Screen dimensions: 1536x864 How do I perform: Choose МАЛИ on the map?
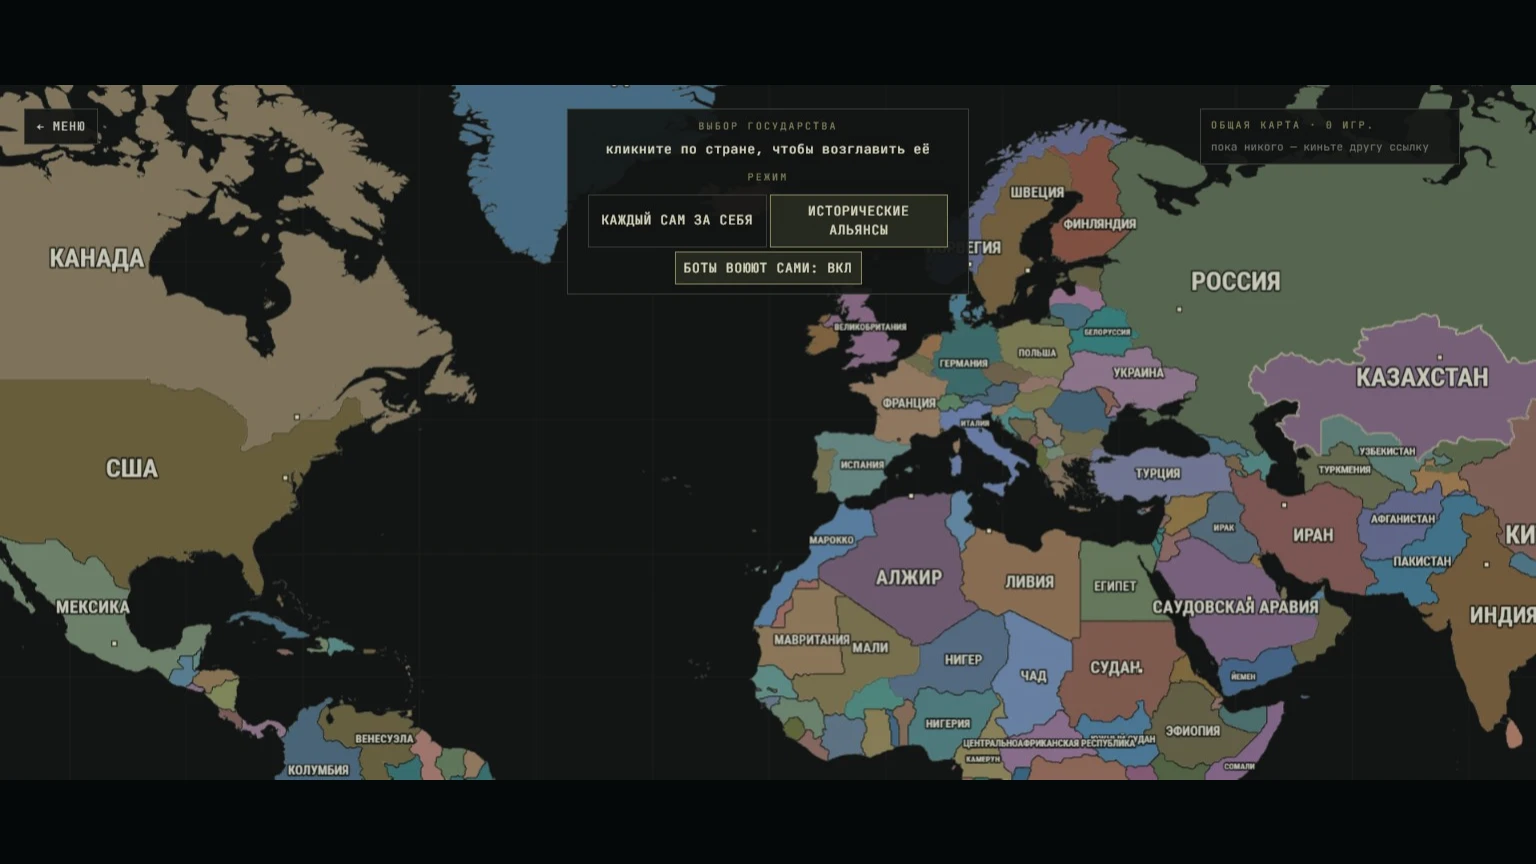870,648
